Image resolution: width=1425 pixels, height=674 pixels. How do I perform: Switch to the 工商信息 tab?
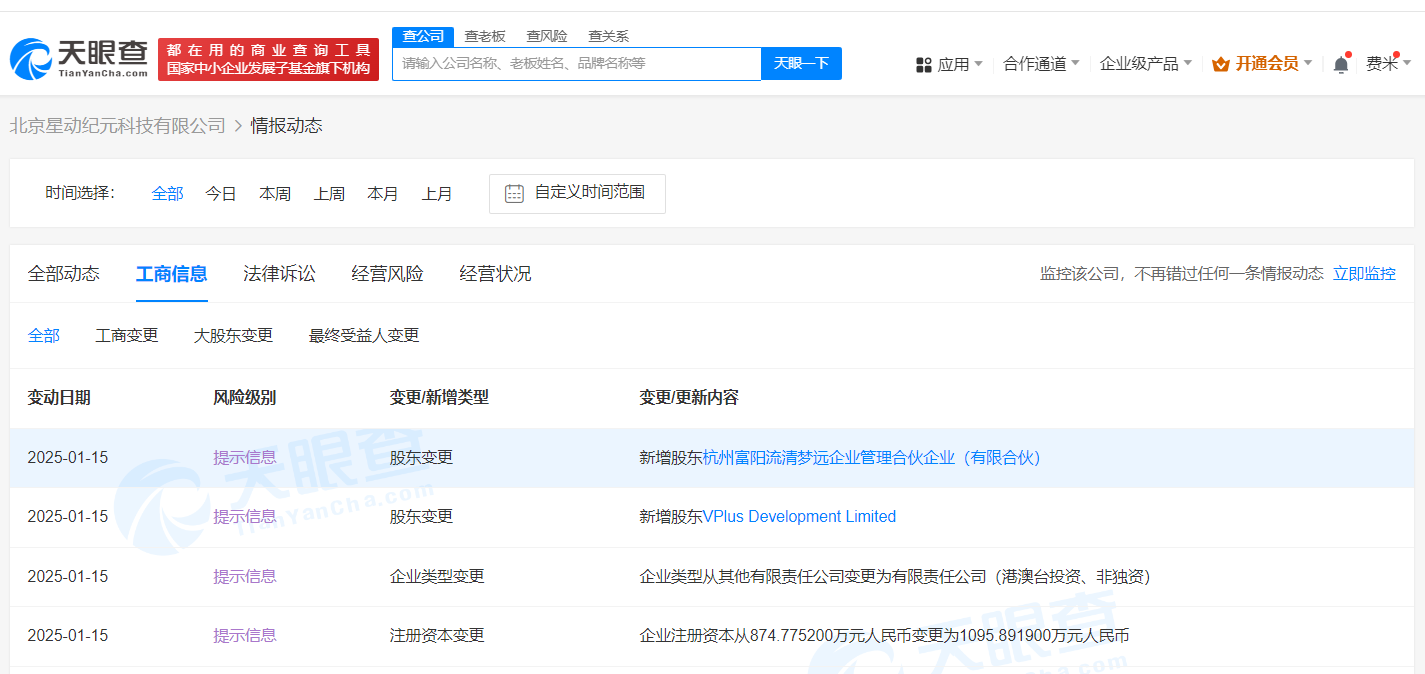(172, 273)
